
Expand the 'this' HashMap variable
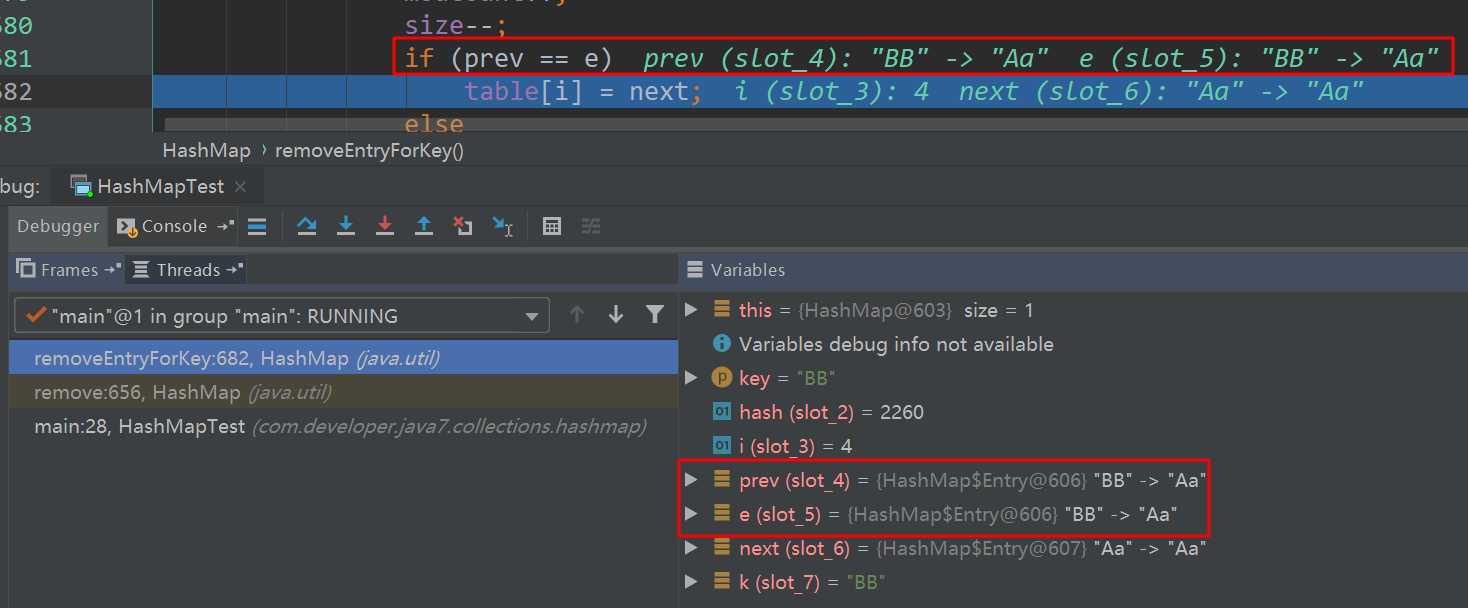pyautogui.click(x=691, y=310)
